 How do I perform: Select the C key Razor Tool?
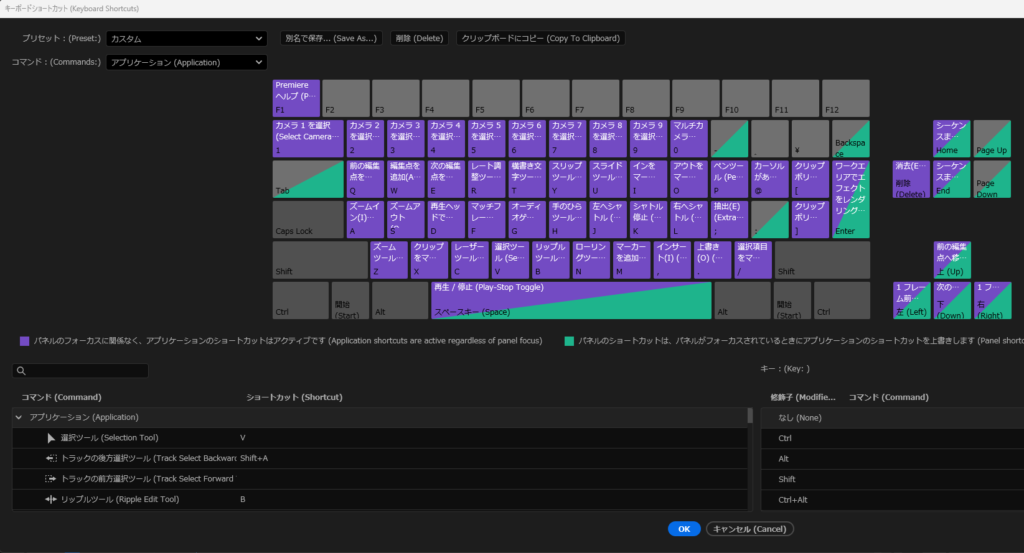pos(470,260)
